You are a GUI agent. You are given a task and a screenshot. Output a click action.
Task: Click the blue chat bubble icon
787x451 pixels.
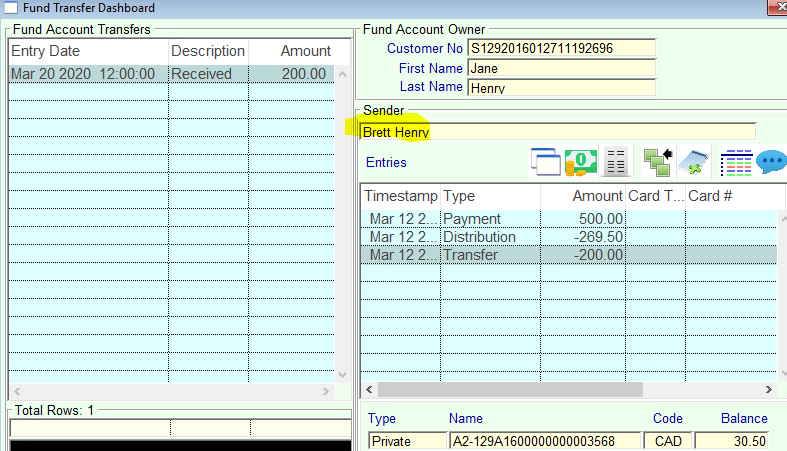pos(771,162)
